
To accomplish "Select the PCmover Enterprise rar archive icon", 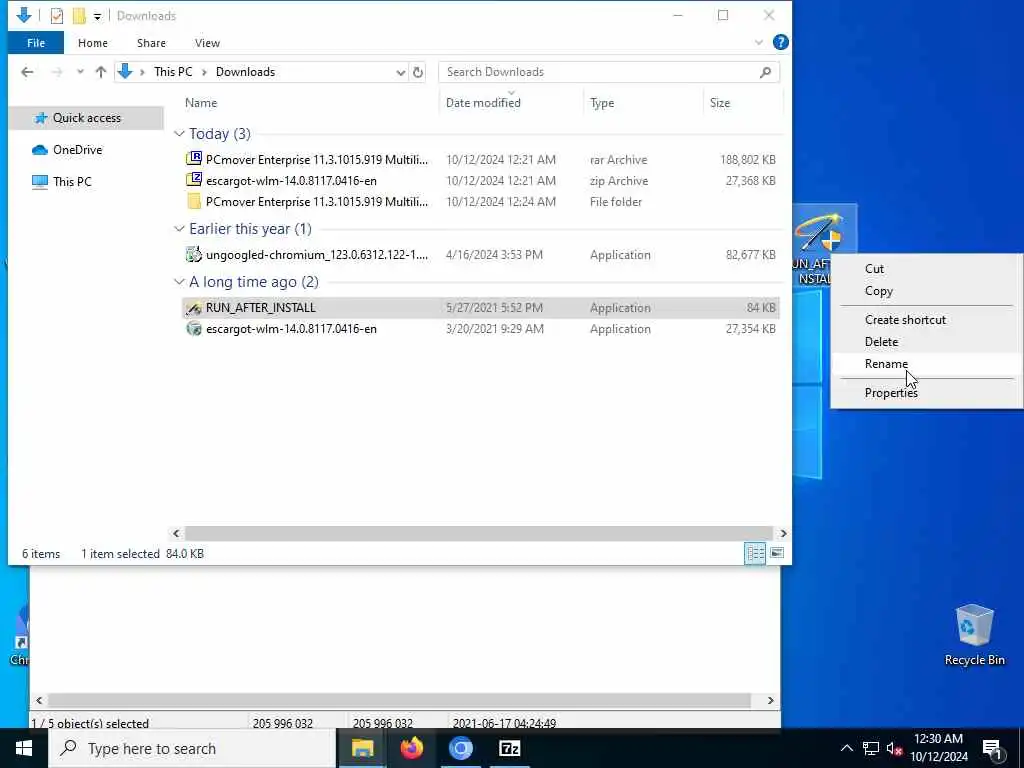I will [194, 159].
